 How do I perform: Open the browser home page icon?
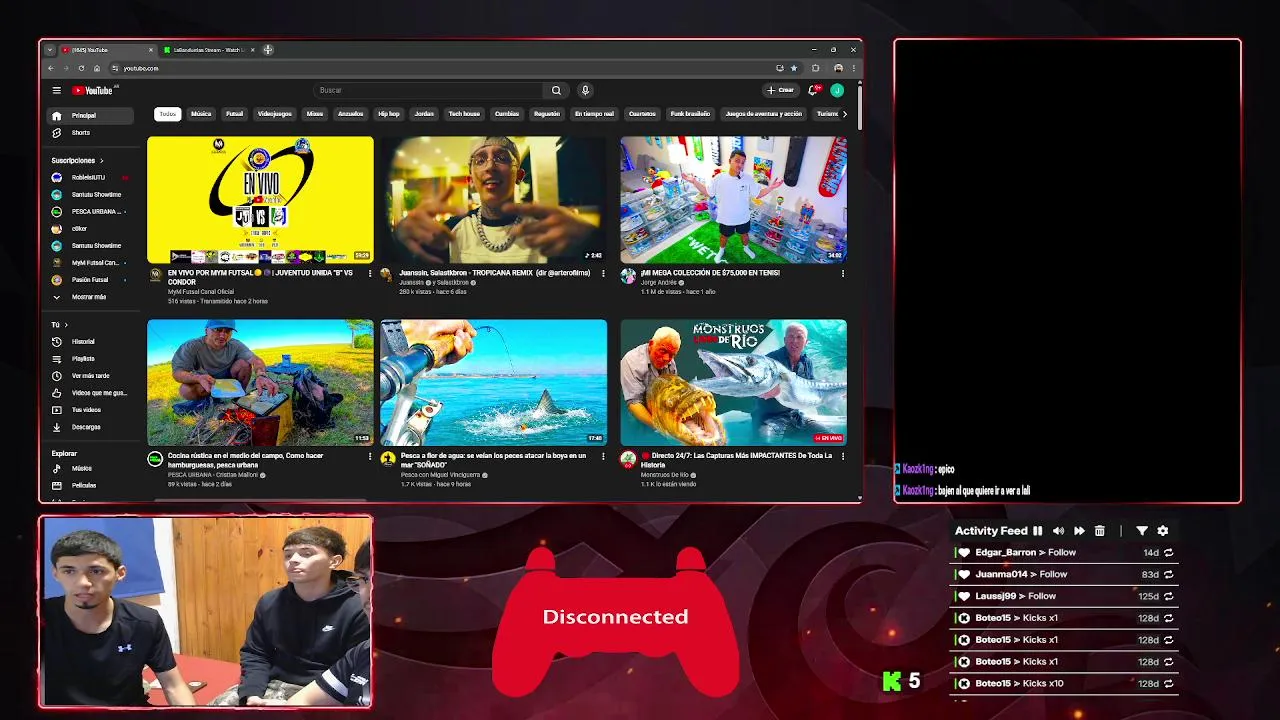96,68
